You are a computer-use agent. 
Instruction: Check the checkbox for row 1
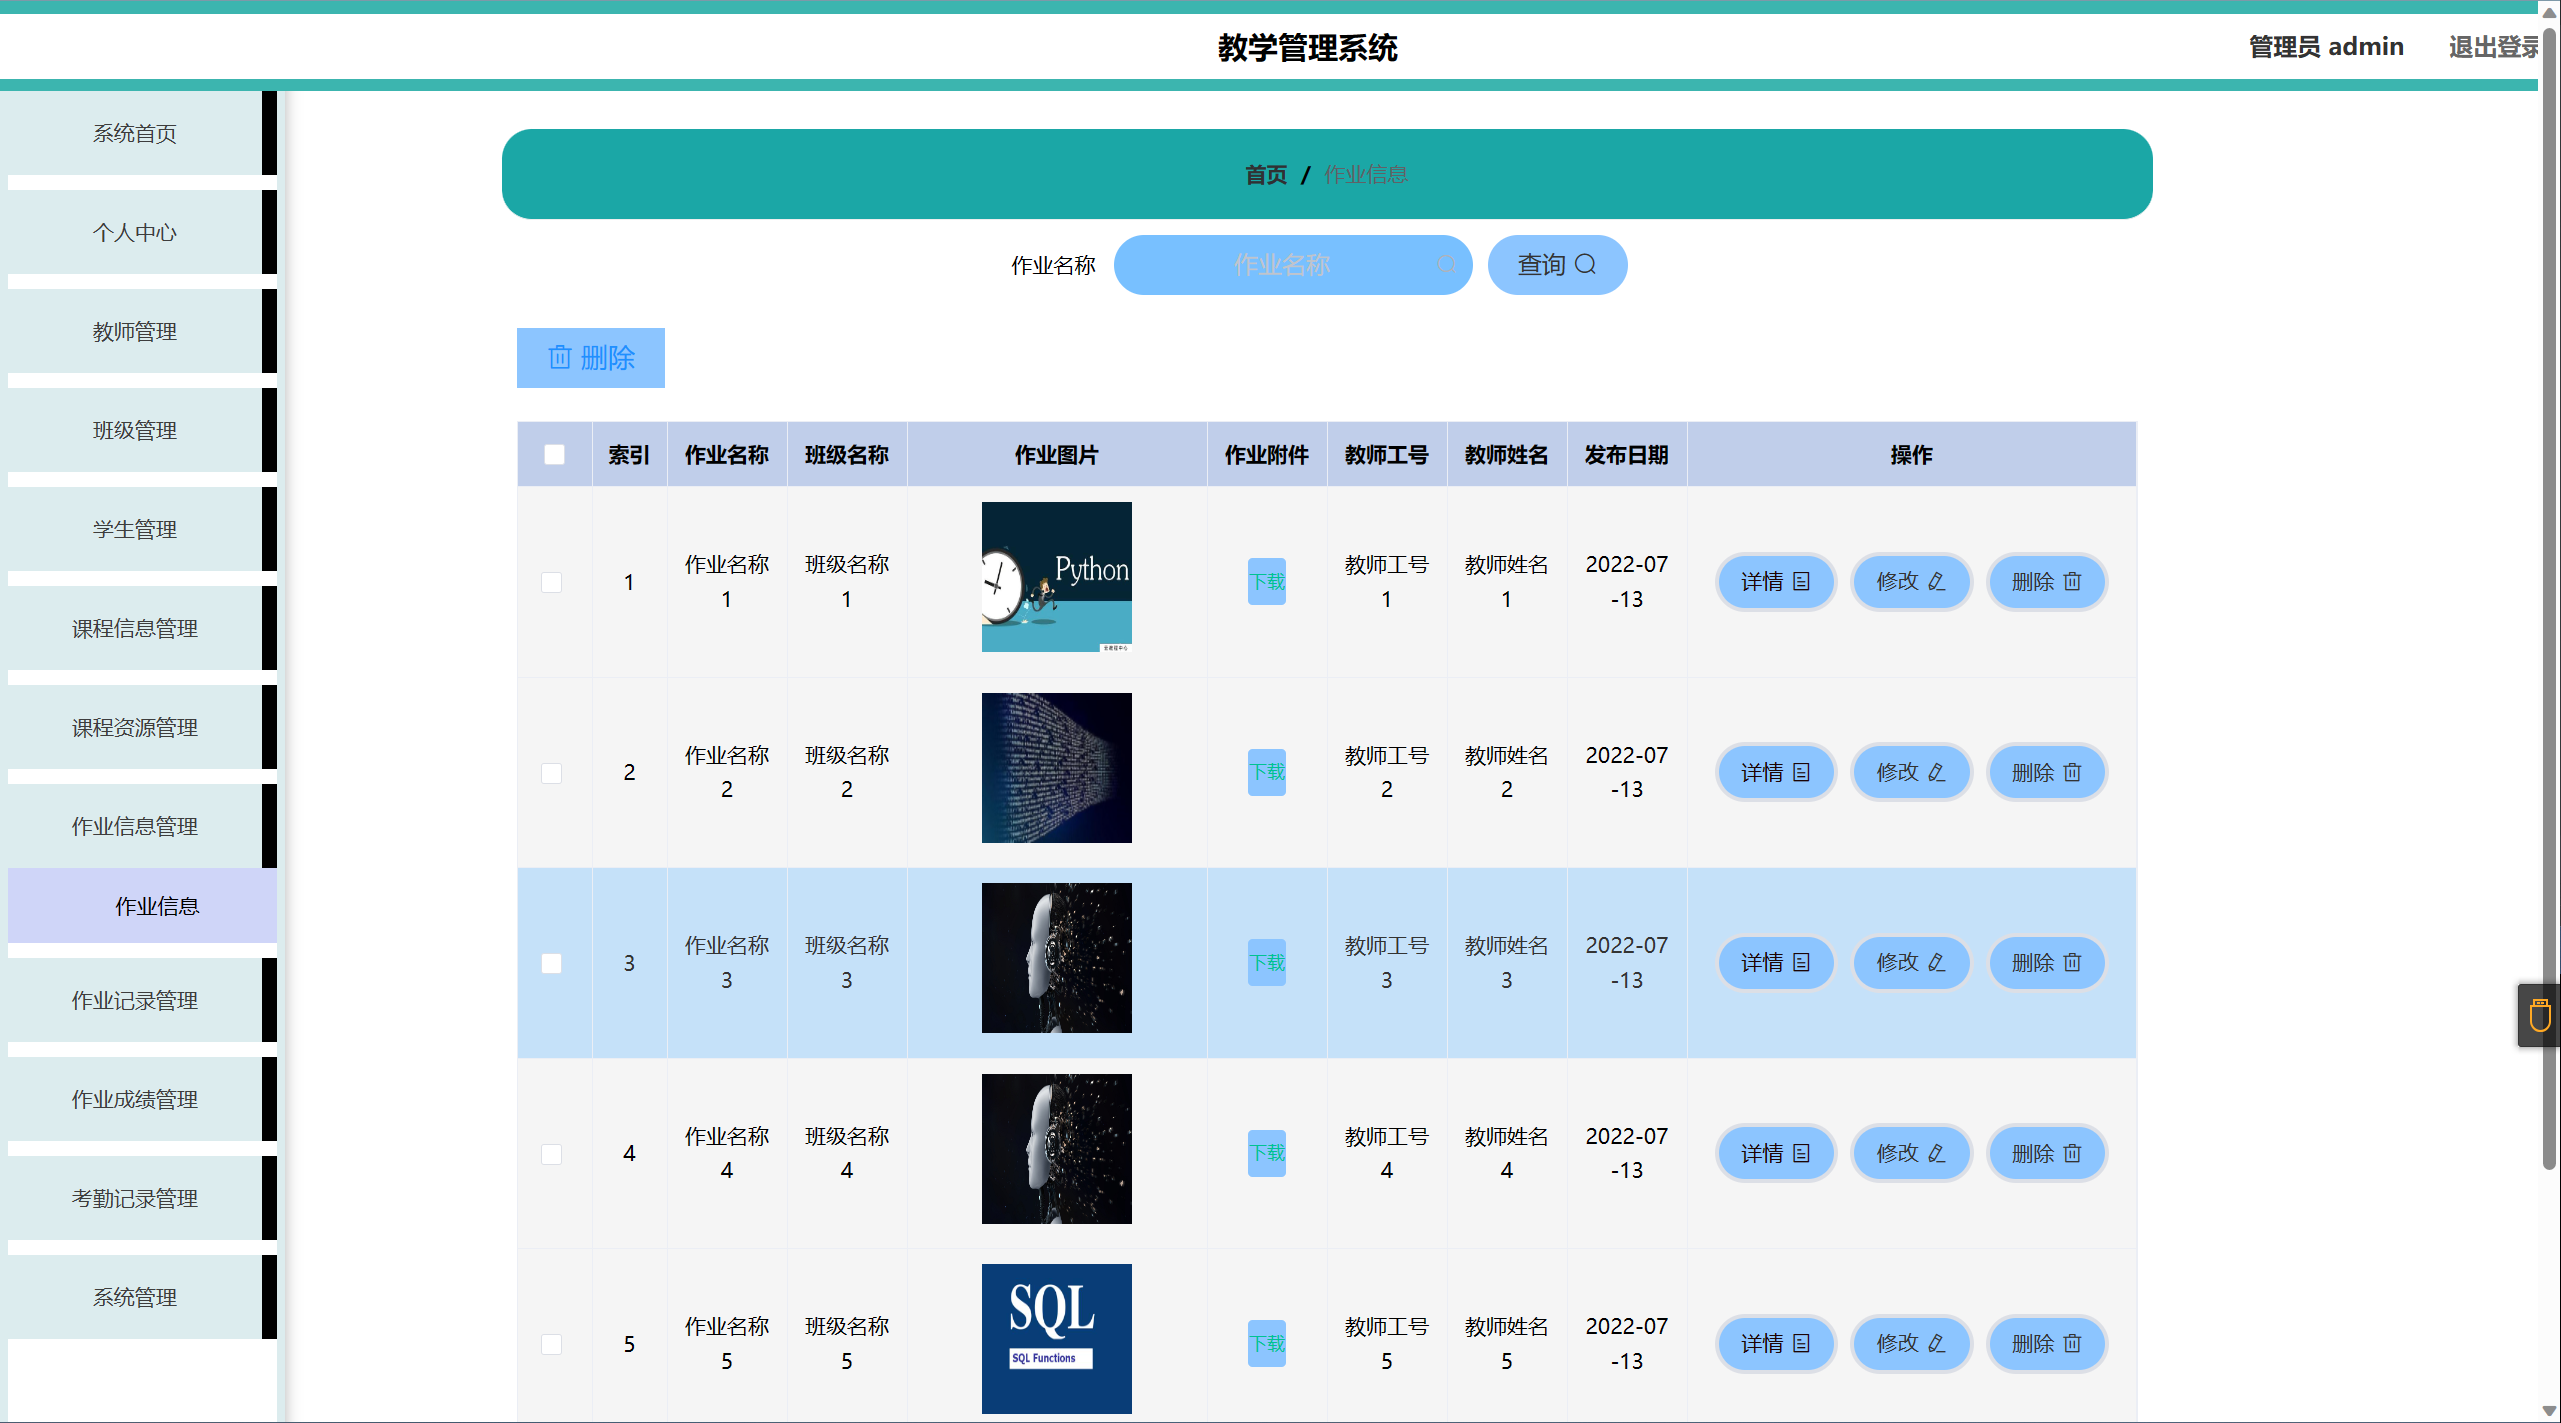[x=551, y=582]
